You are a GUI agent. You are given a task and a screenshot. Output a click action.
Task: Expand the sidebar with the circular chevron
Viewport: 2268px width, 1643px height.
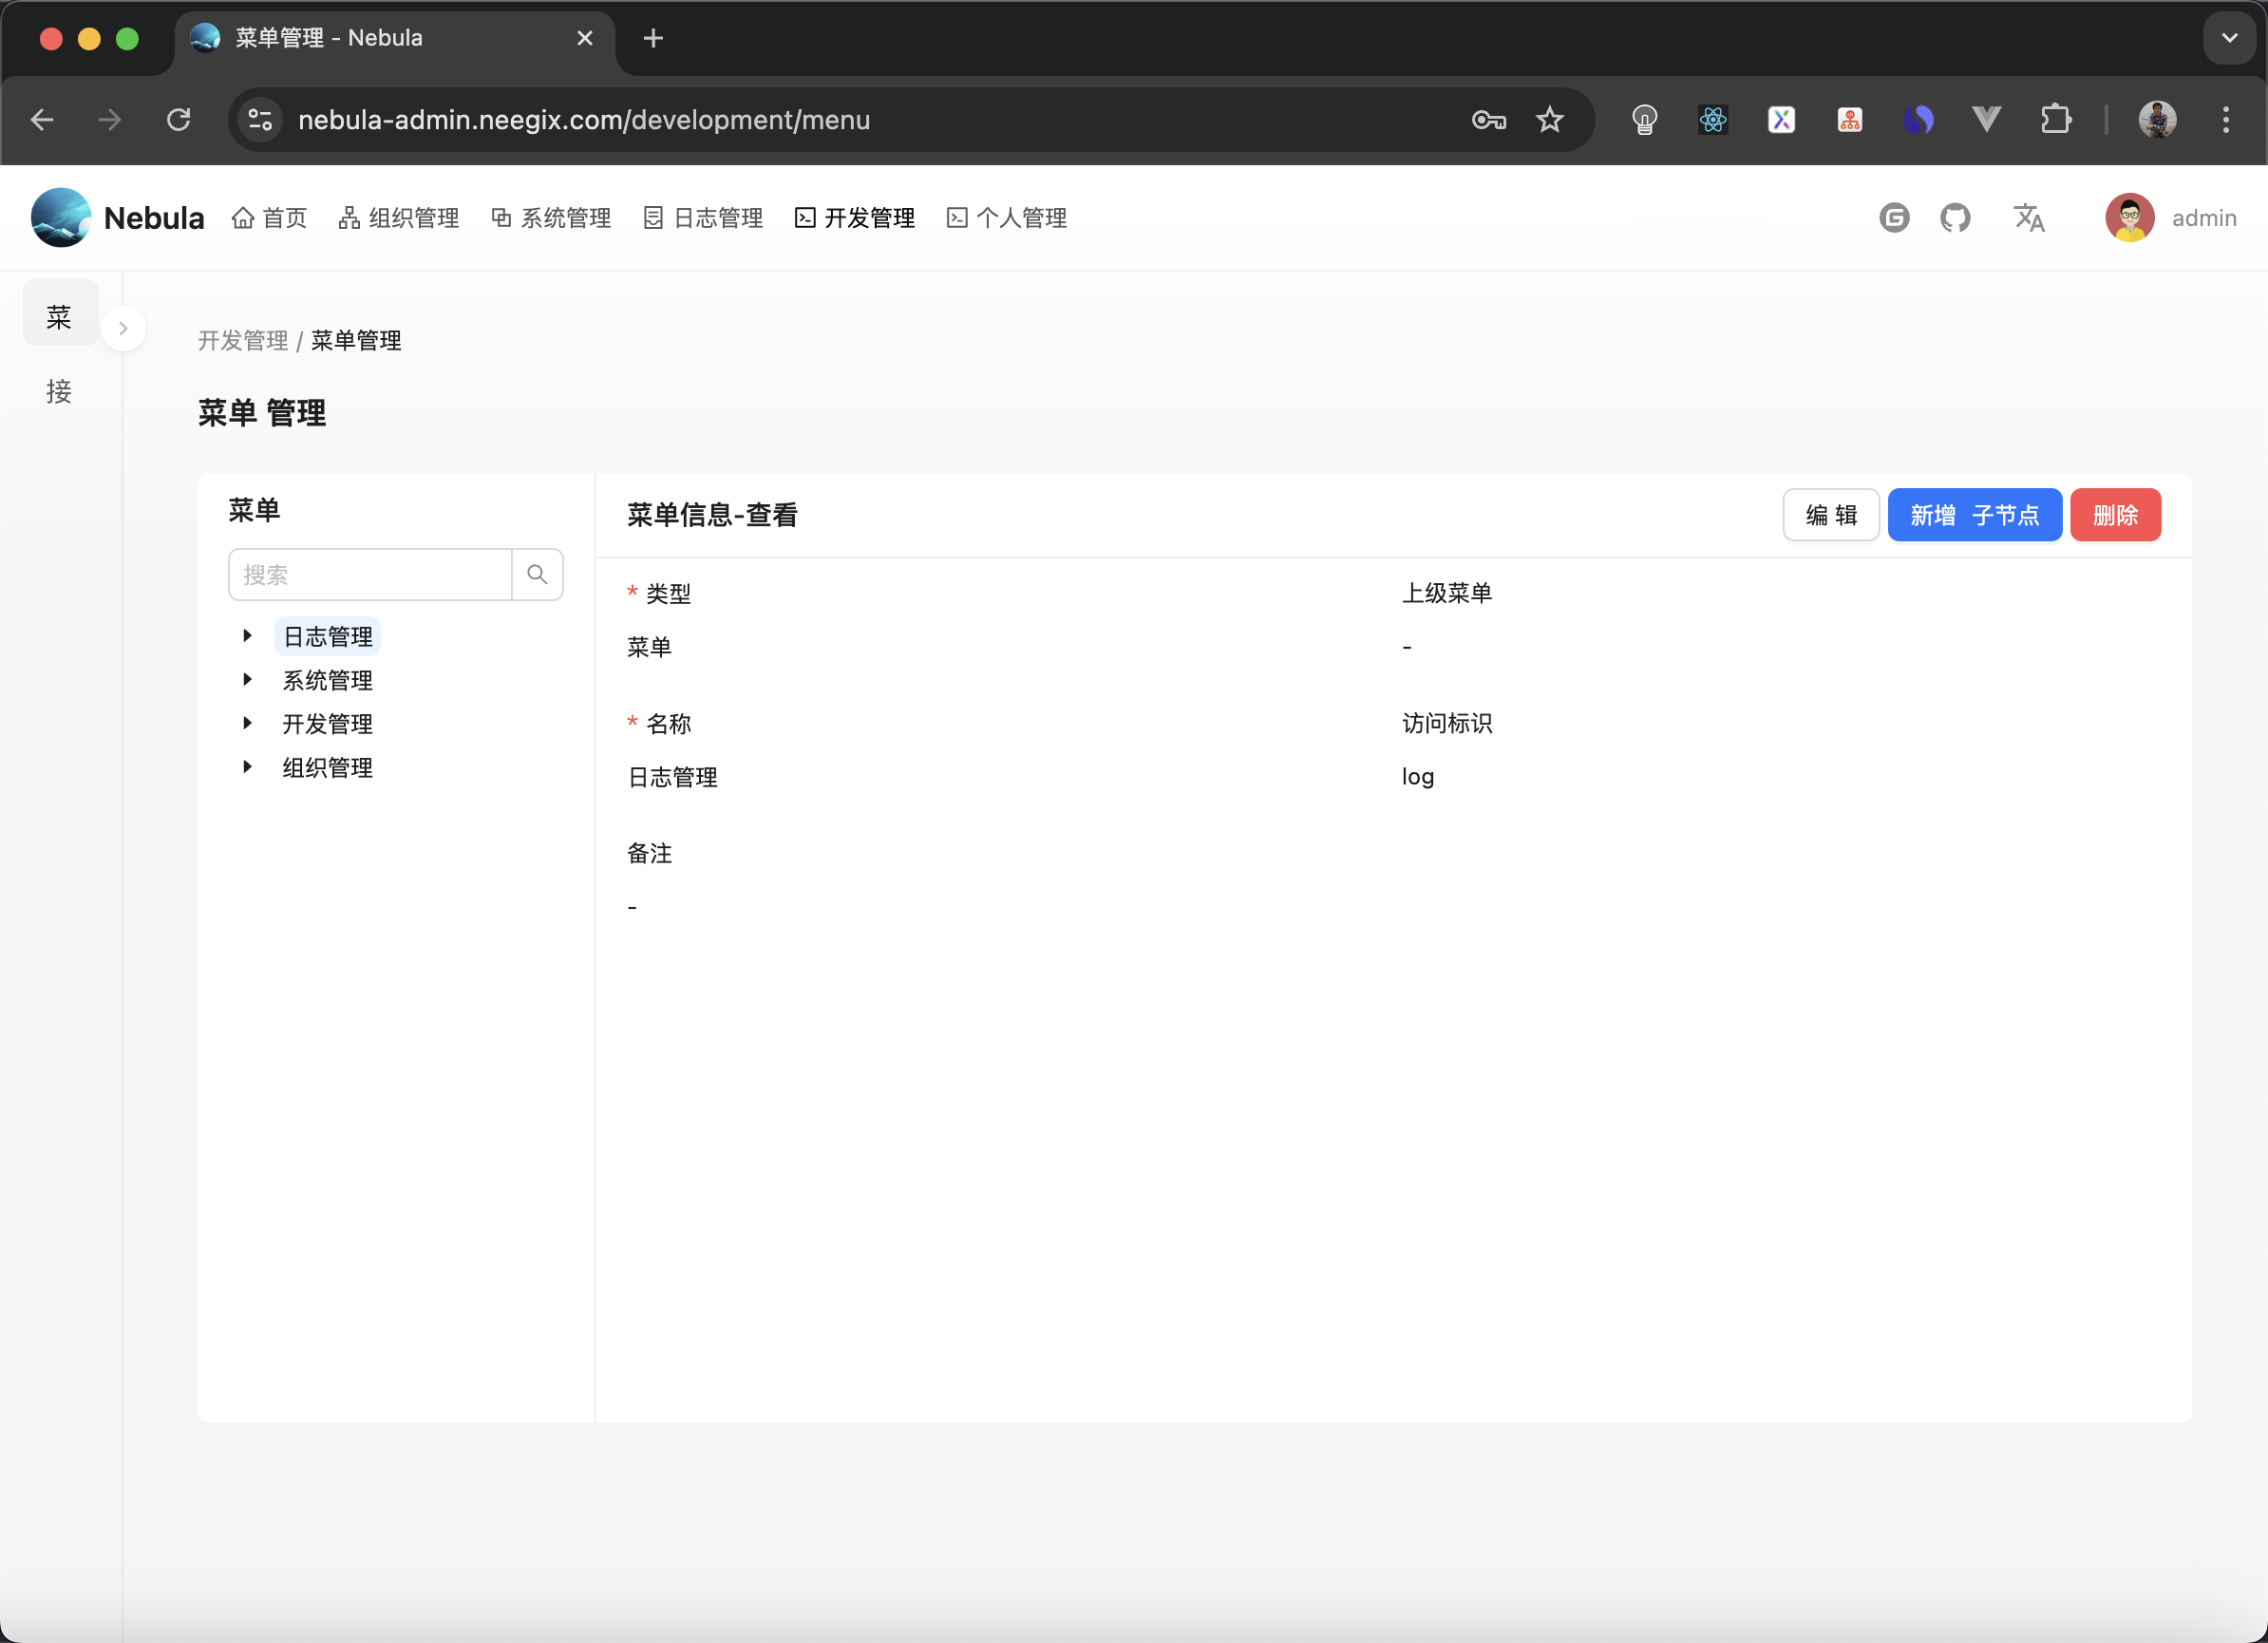tap(124, 328)
